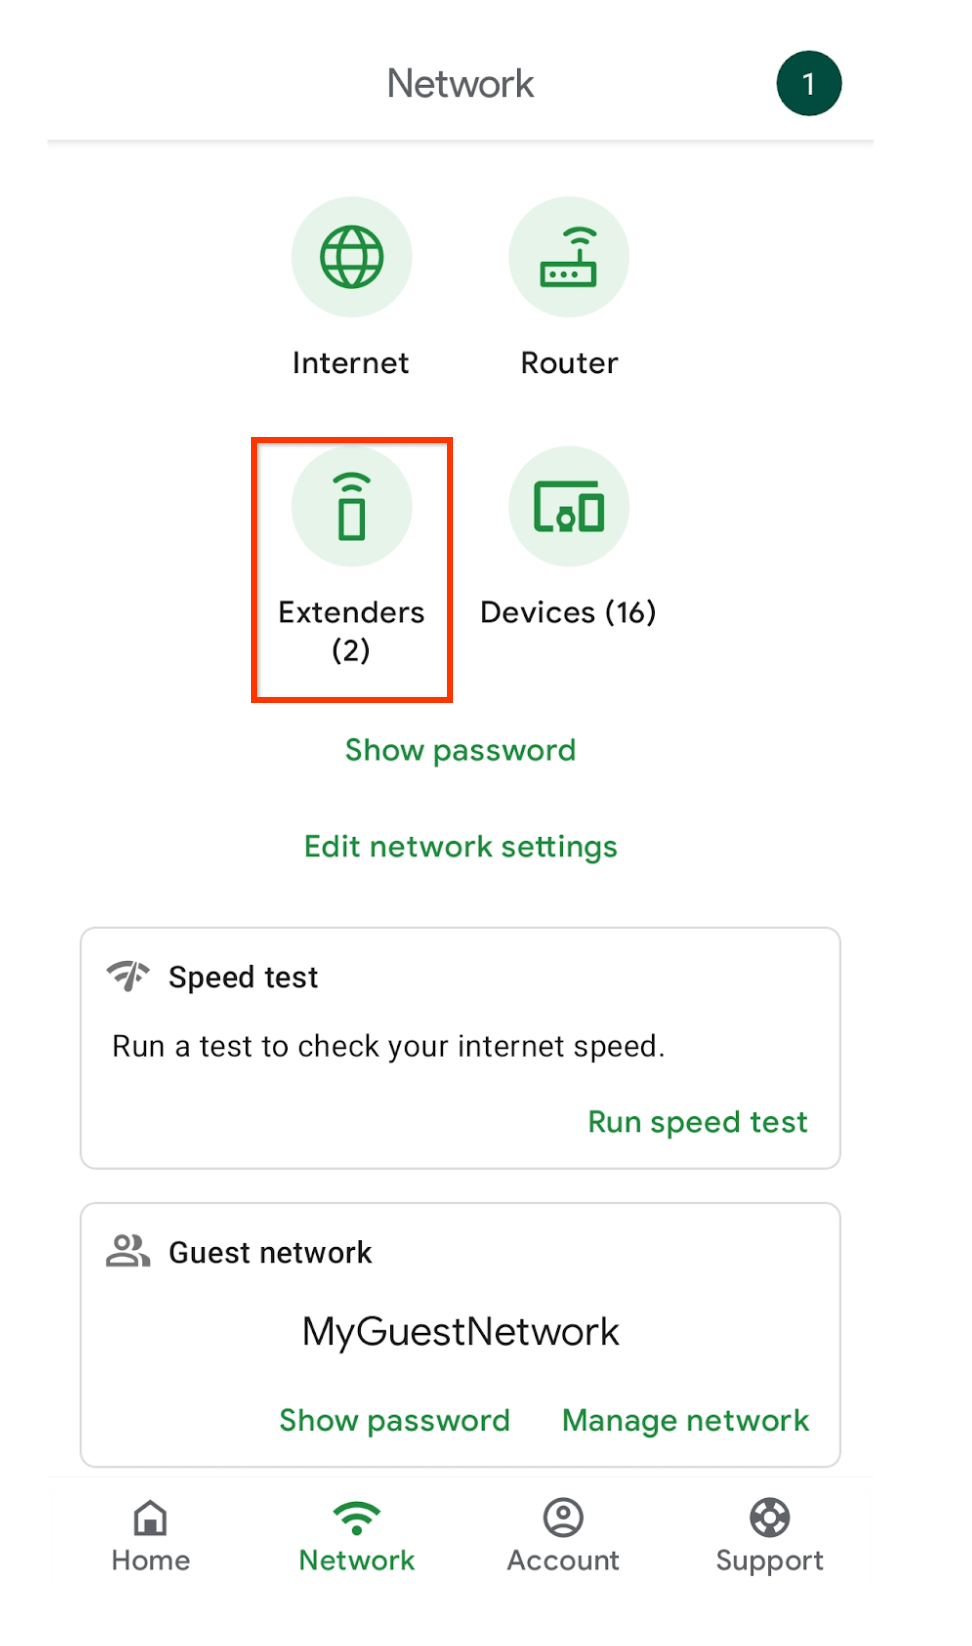Screen dimensions: 972x1646
Task: Click the MyGuestNetwork name
Action: click(460, 1332)
